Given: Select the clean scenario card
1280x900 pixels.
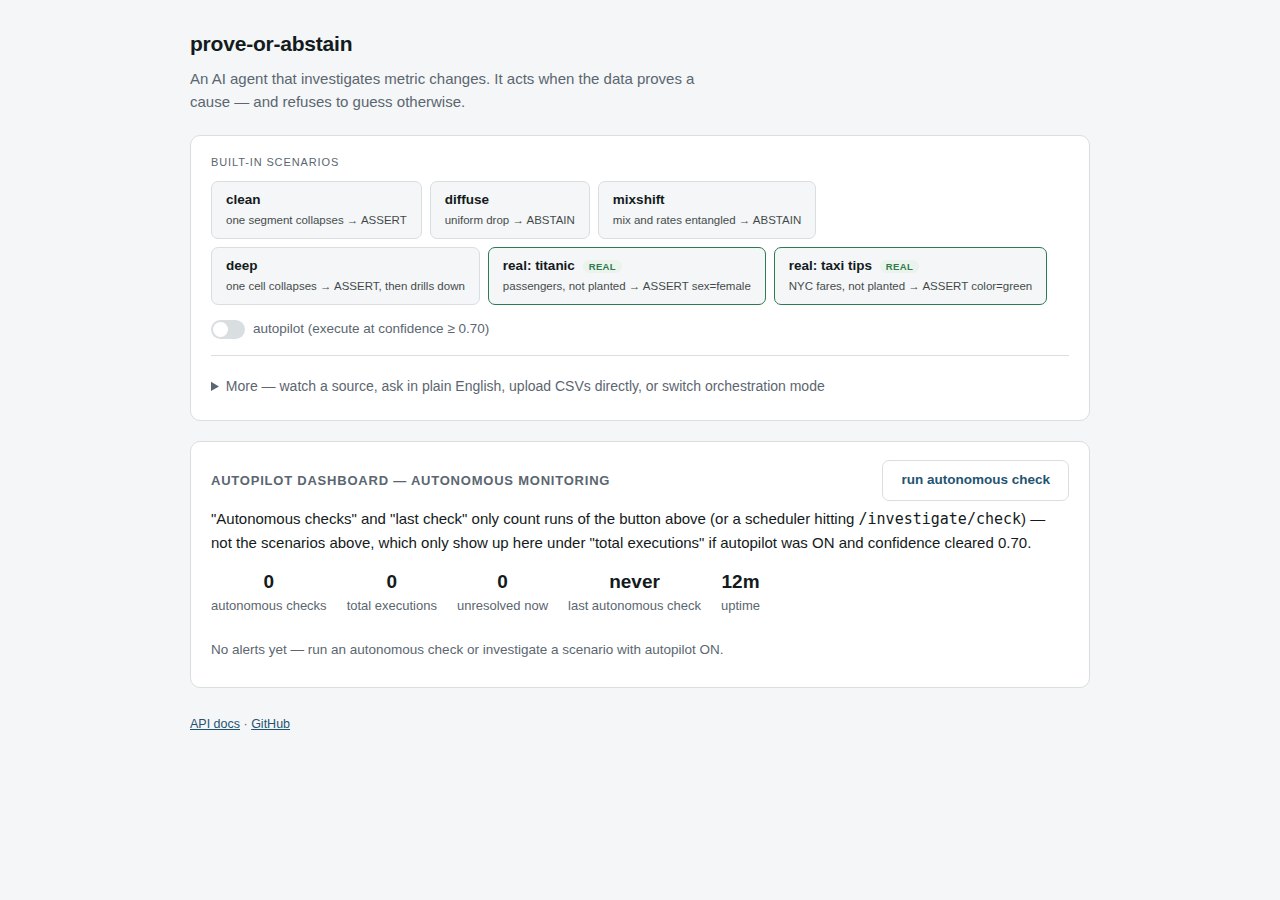Looking at the screenshot, I should click(316, 210).
